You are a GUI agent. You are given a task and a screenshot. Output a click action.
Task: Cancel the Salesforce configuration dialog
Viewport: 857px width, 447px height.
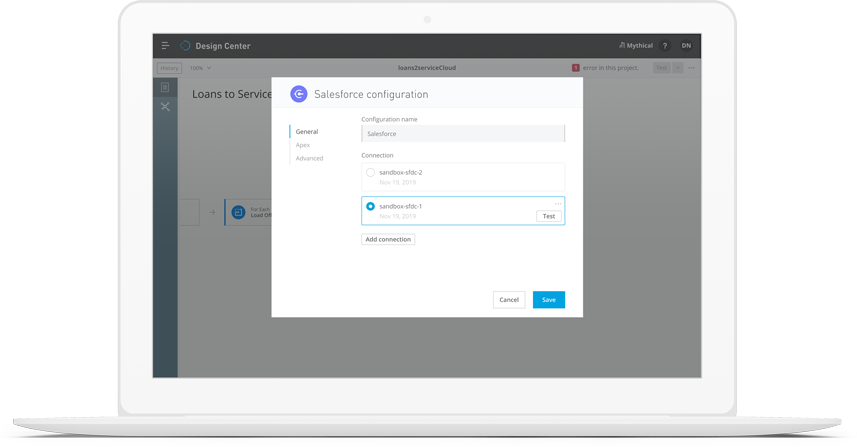point(509,300)
